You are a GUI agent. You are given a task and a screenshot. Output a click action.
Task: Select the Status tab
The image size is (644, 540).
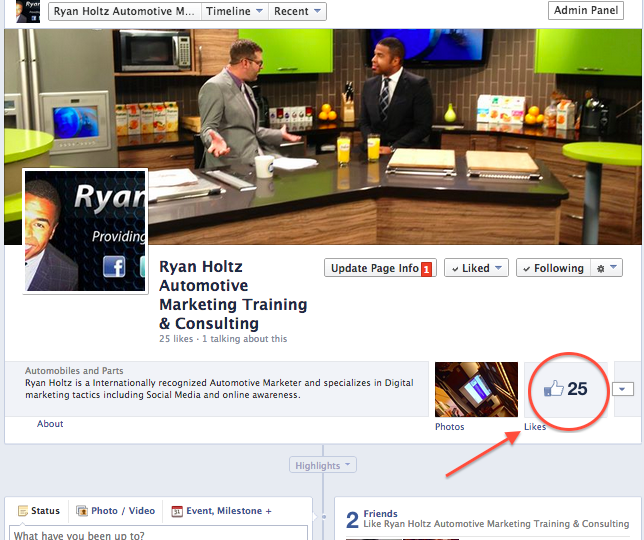point(39,511)
